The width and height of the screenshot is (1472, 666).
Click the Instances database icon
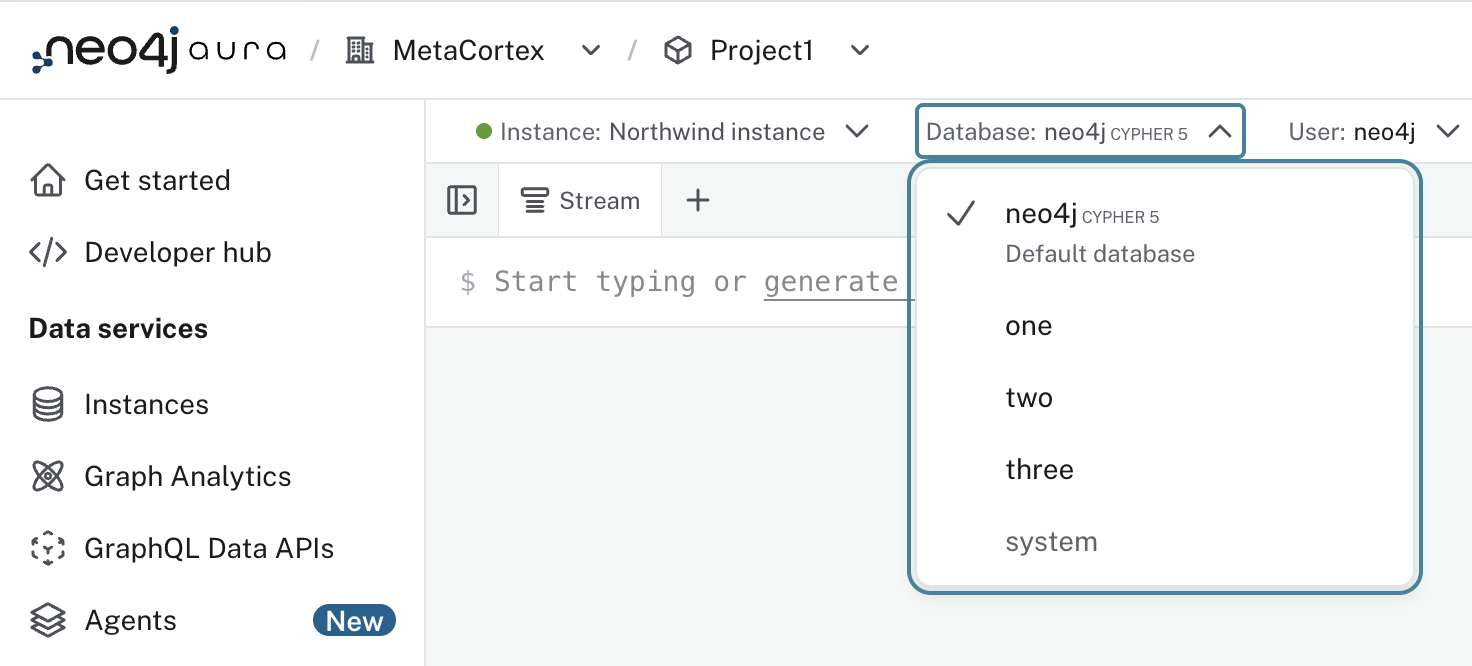coord(47,404)
